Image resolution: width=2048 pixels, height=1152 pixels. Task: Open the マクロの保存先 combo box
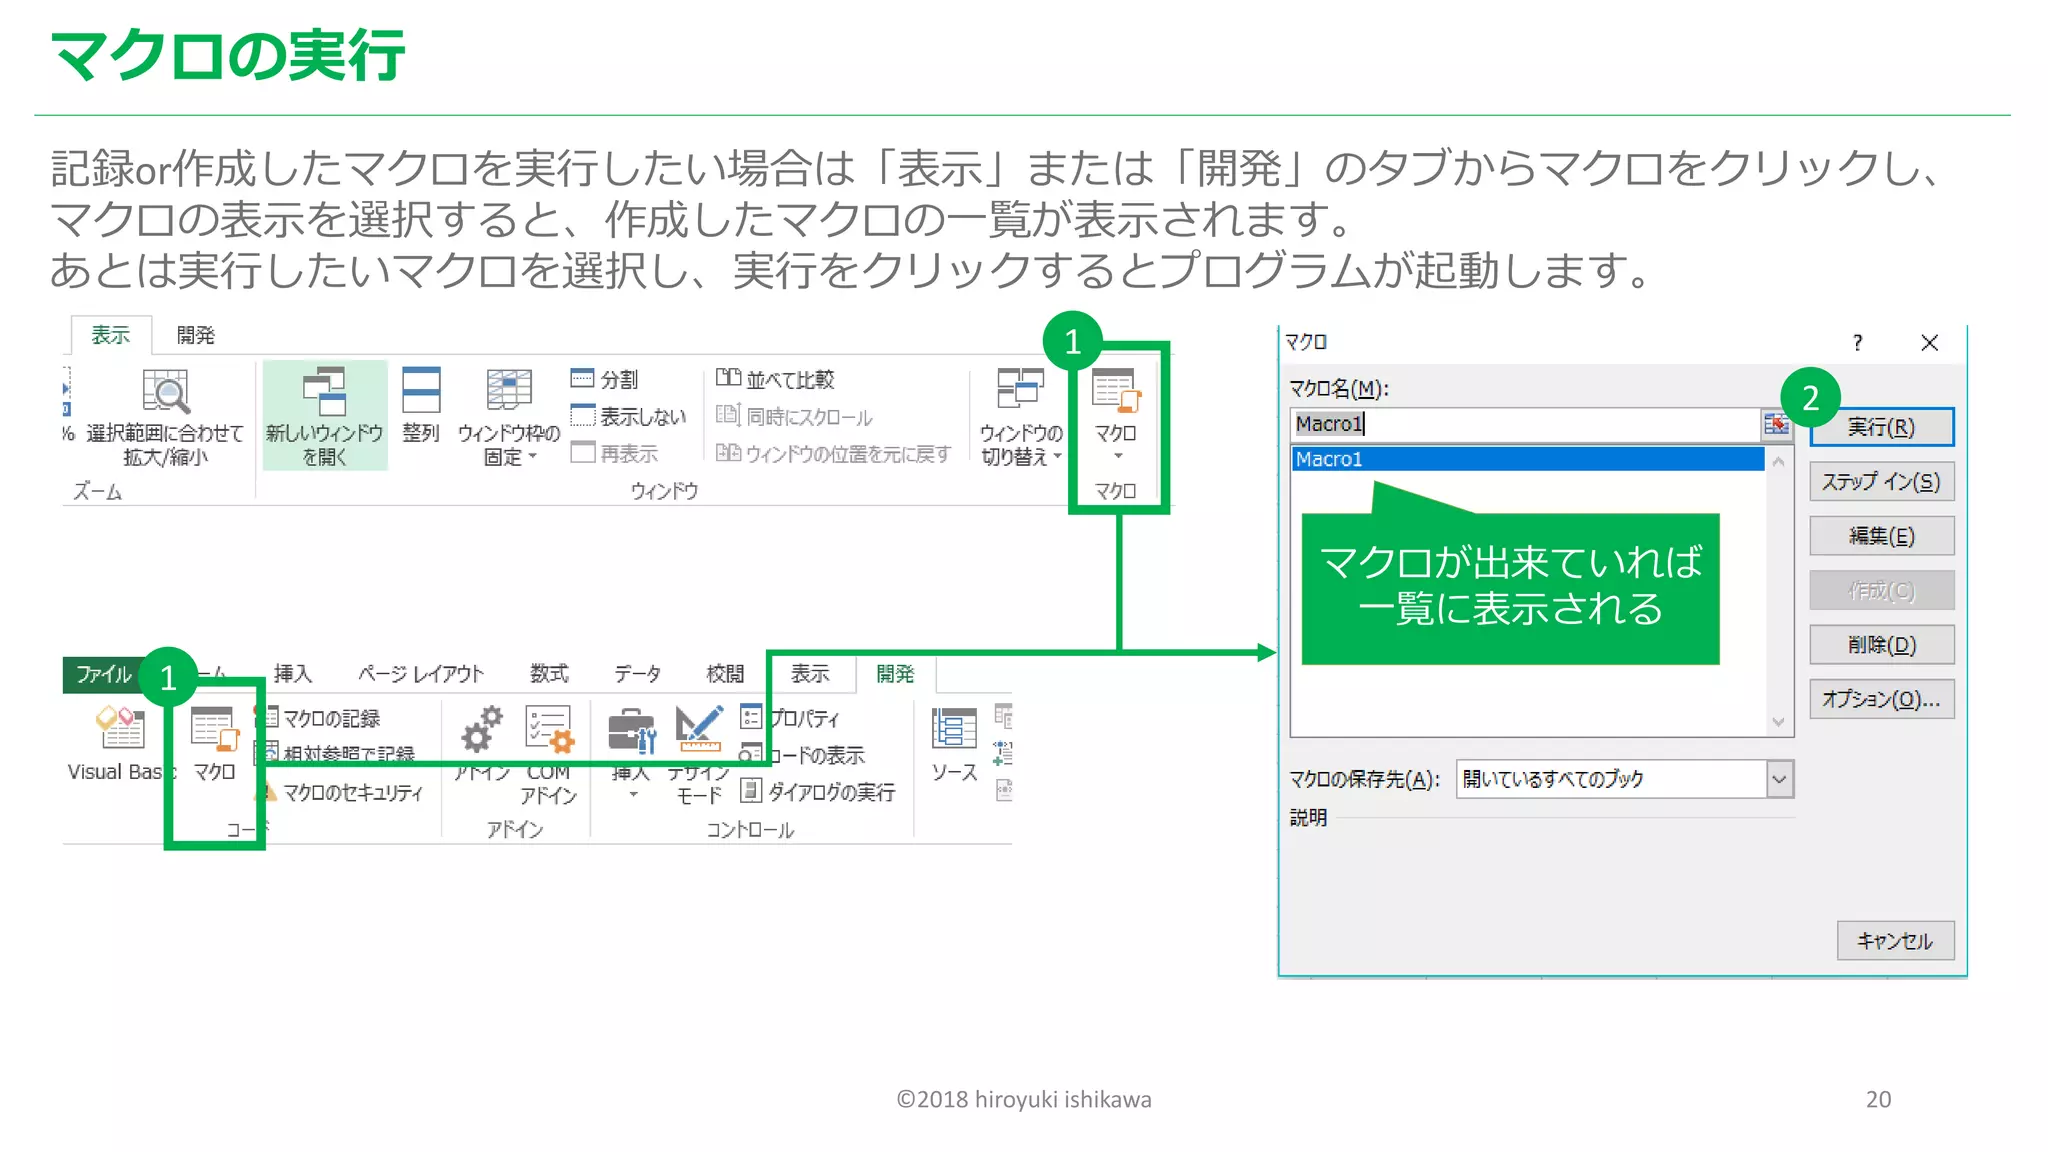tap(1625, 779)
